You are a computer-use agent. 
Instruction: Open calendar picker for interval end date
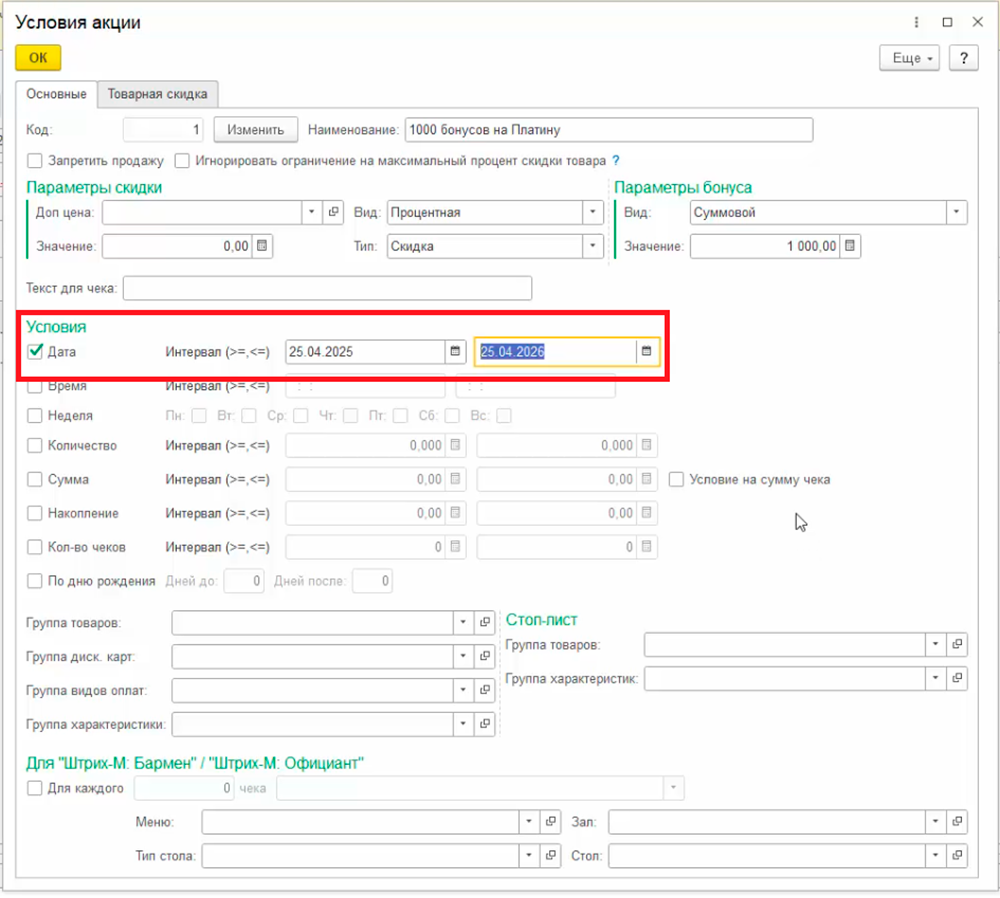point(646,352)
